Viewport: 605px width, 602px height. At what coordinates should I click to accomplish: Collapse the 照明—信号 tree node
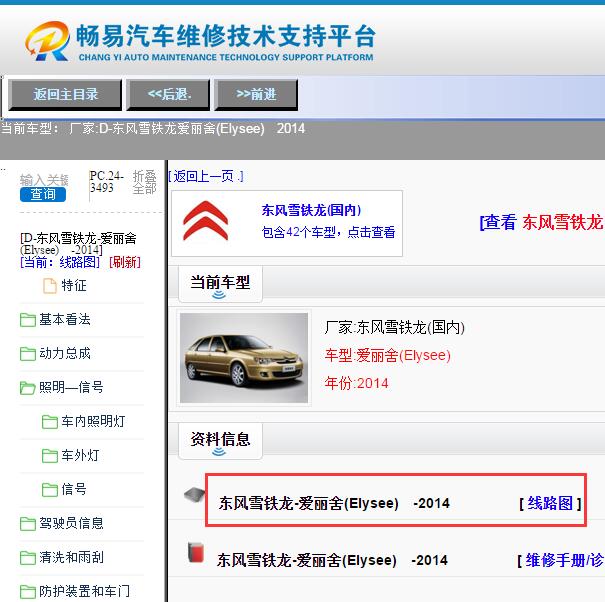[71, 387]
